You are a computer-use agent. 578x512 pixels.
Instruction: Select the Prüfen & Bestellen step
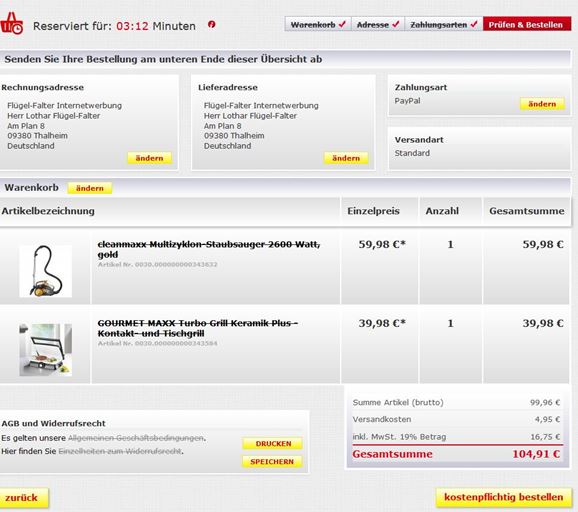(x=526, y=24)
